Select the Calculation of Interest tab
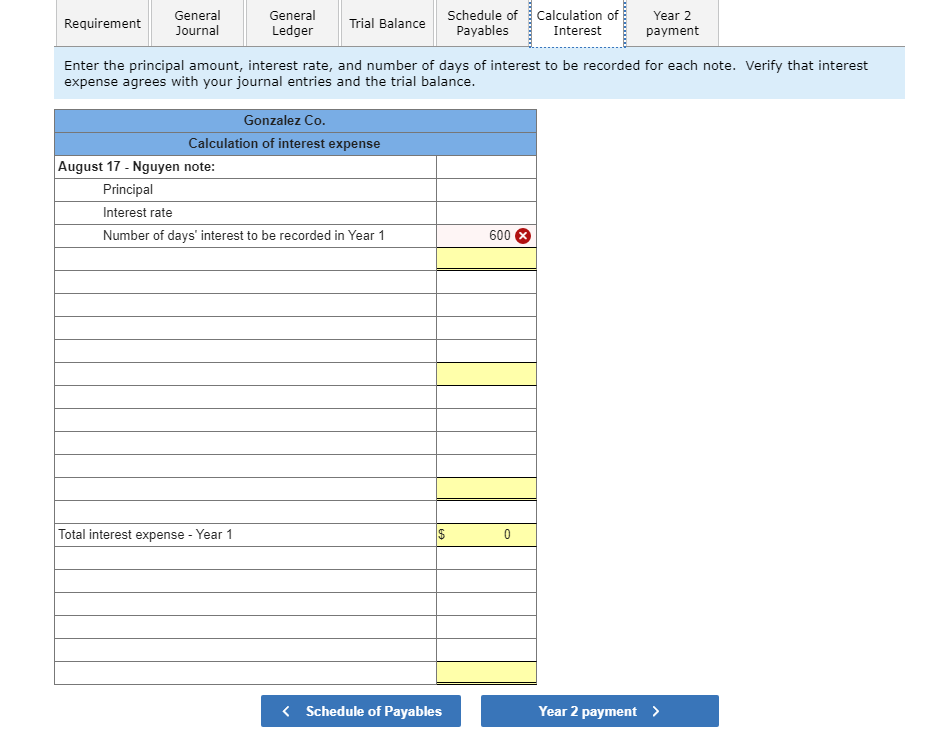This screenshot has height=756, width=939. [x=577, y=23]
